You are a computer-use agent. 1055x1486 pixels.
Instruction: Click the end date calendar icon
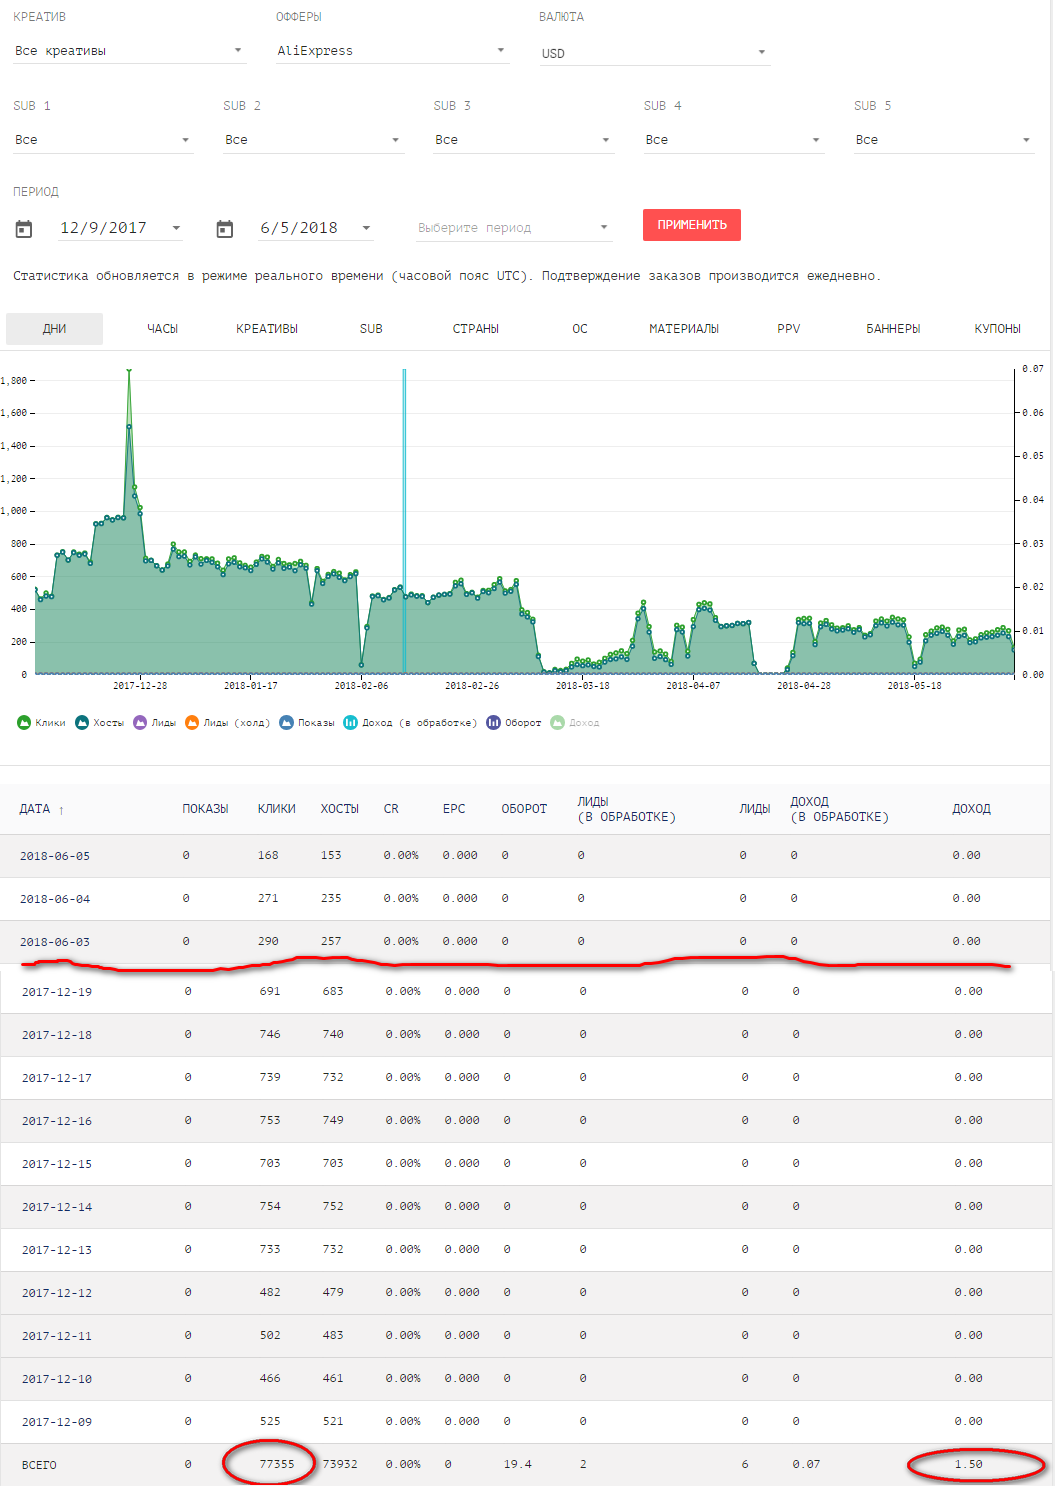(225, 229)
